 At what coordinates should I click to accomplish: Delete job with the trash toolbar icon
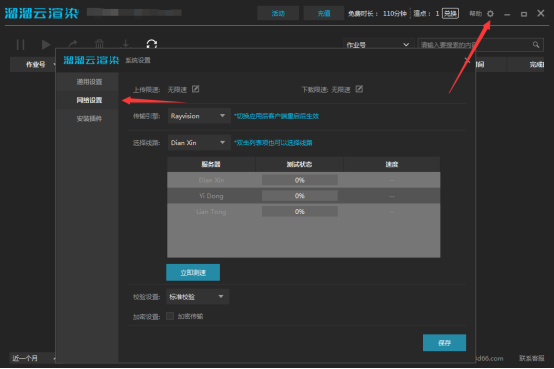[x=99, y=44]
